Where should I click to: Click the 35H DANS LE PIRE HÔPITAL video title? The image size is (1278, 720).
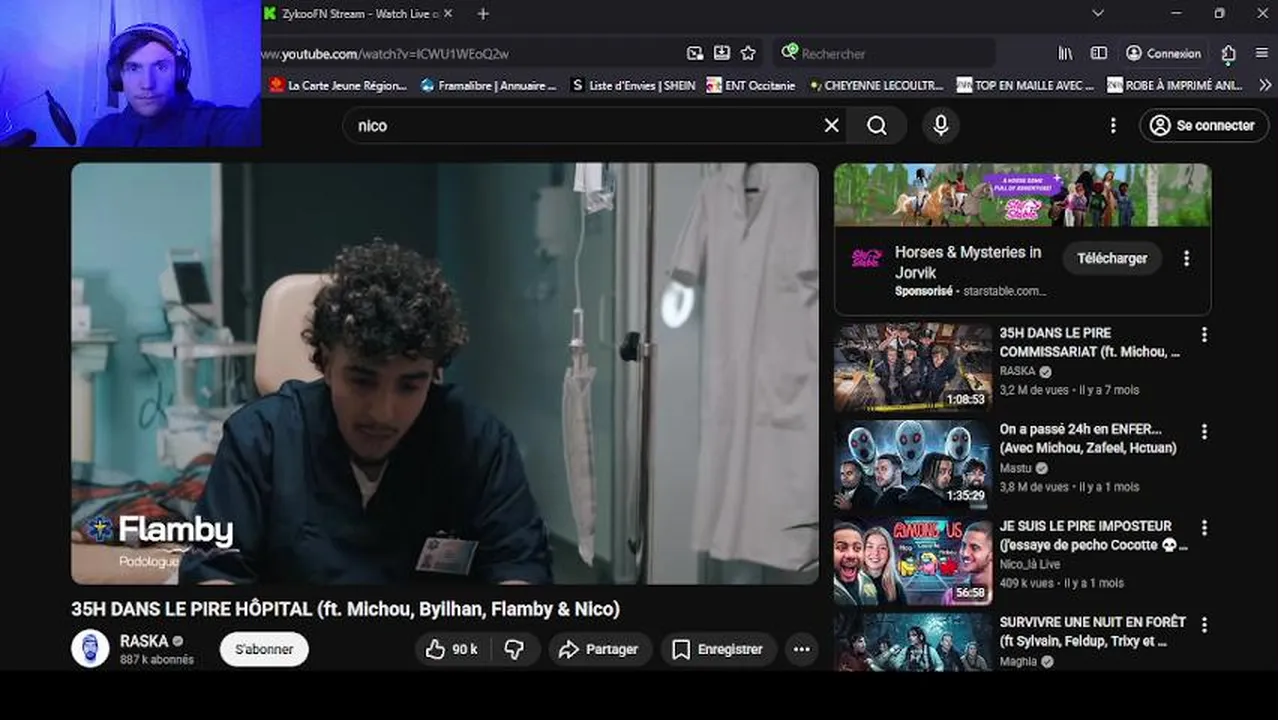pos(345,608)
